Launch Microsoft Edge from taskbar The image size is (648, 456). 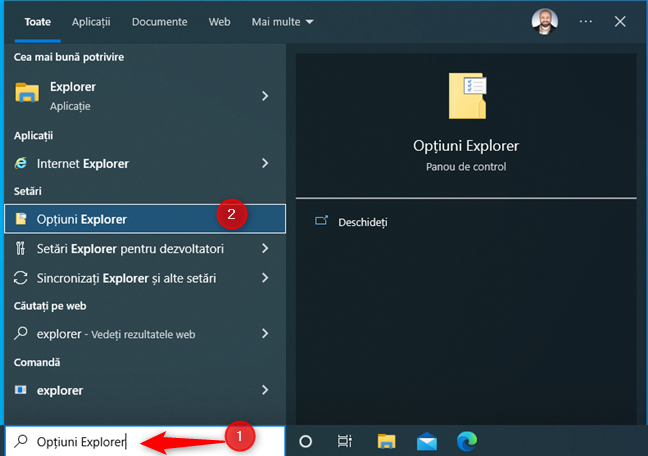click(x=467, y=441)
